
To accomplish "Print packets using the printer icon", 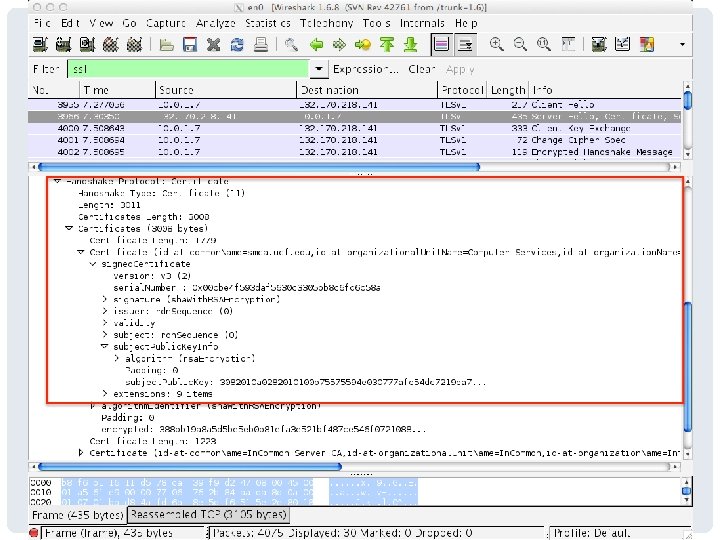I will (x=261, y=45).
